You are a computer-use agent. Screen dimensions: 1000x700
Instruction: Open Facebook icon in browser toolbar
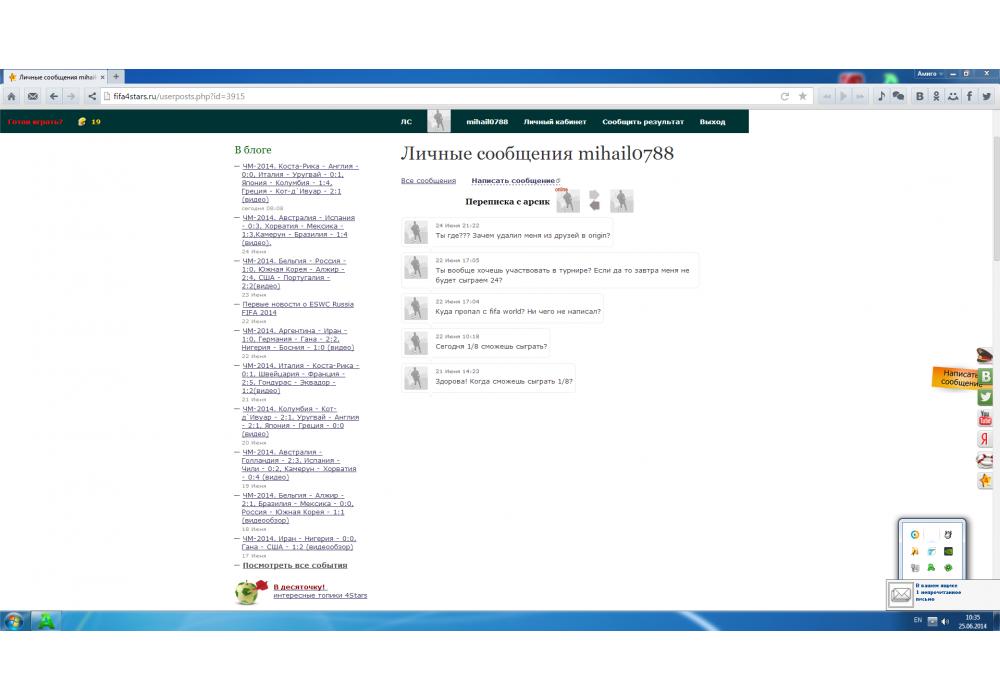click(969, 96)
